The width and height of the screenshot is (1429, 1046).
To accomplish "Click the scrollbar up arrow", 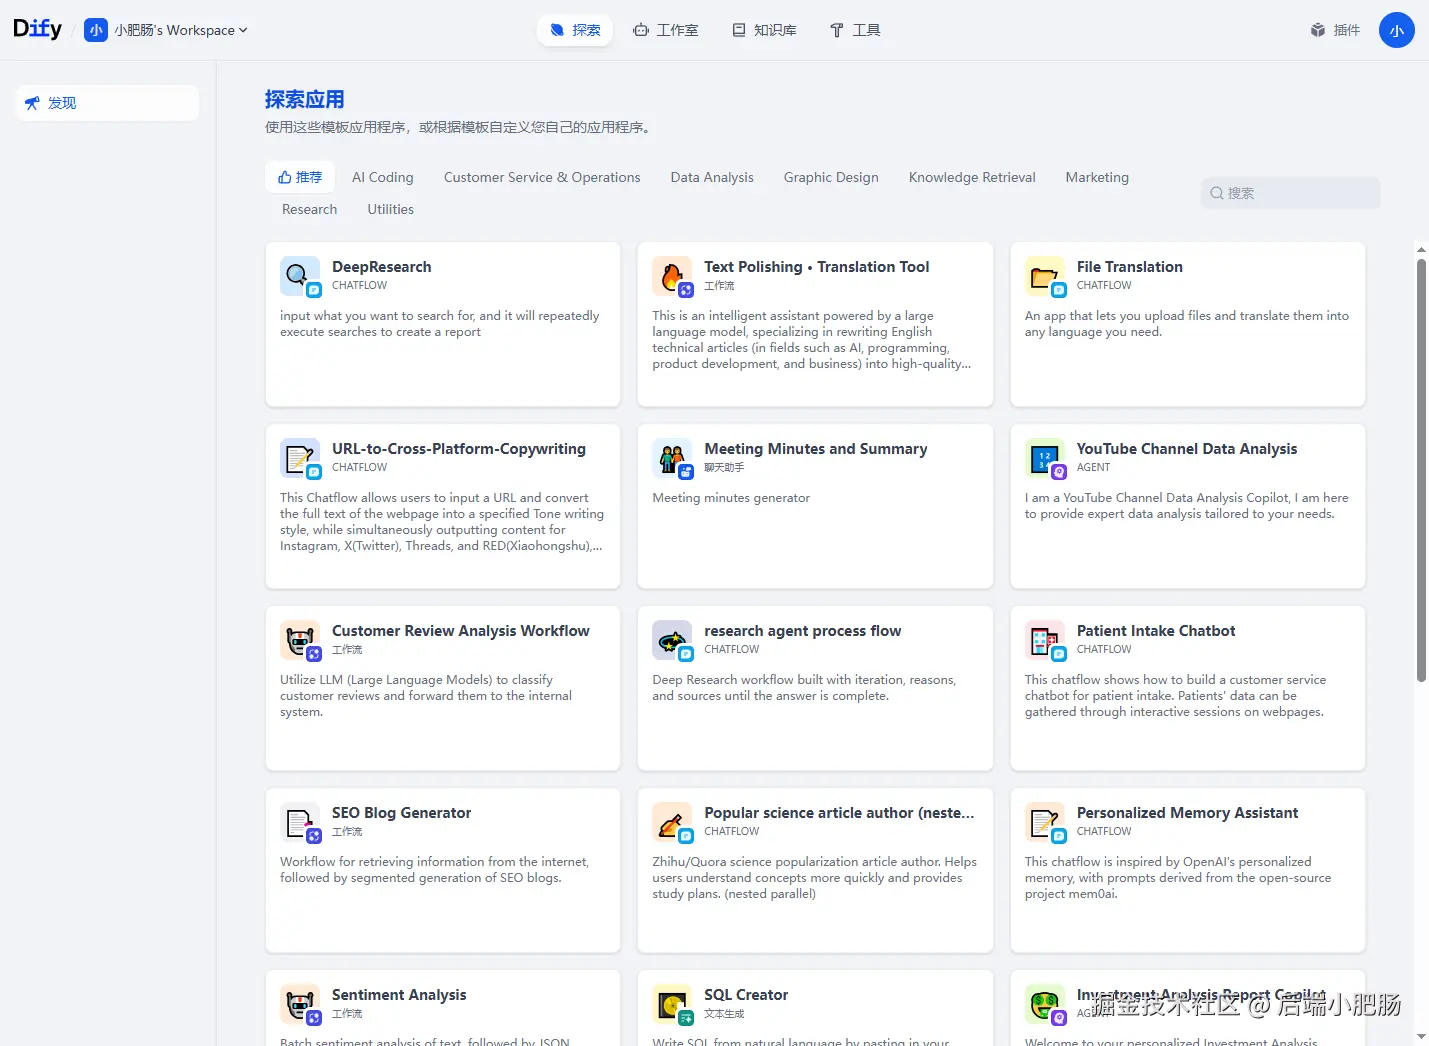I will [x=1421, y=250].
